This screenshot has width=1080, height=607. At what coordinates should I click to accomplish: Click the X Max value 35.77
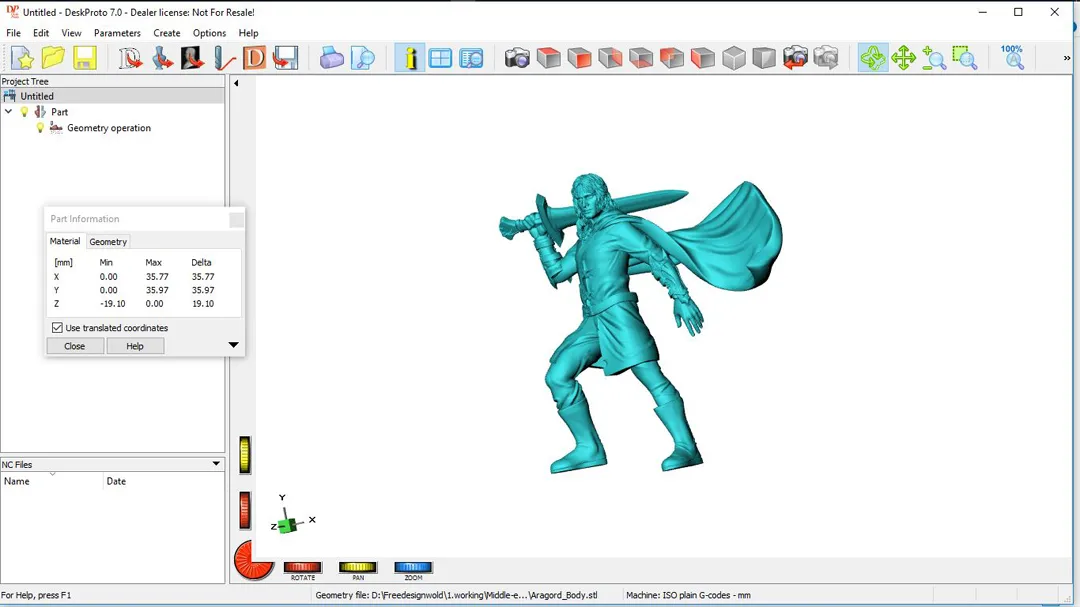(x=157, y=277)
